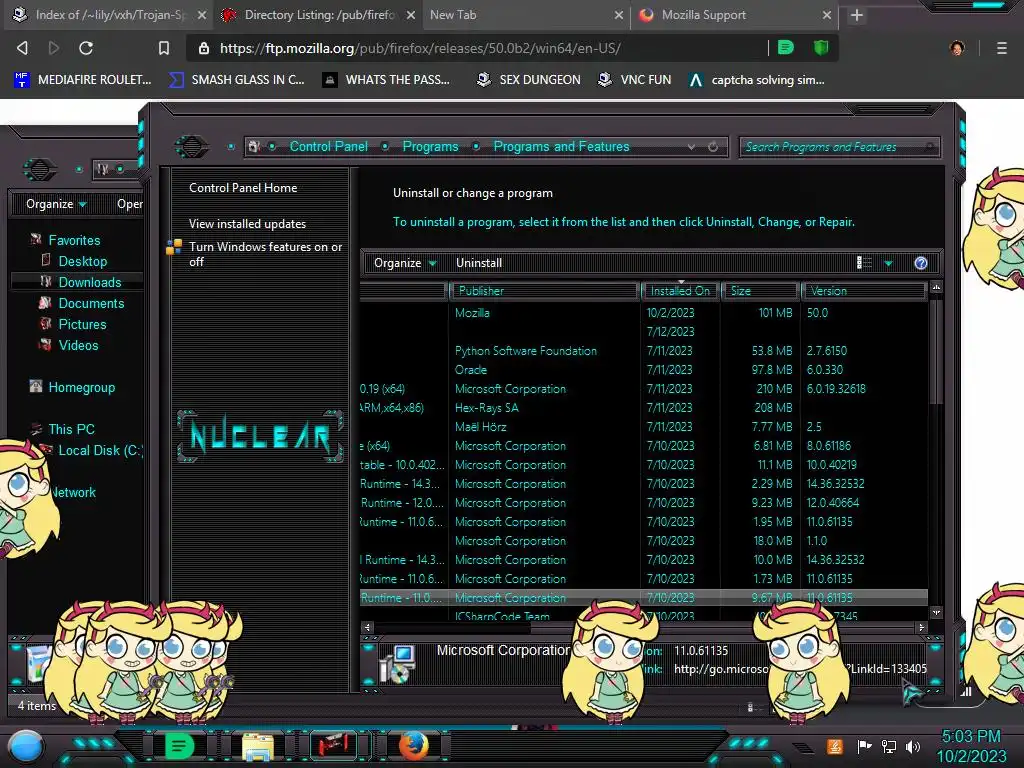The image size is (1024, 768).
Task: Click the Windows Start orb
Action: pyautogui.click(x=26, y=746)
